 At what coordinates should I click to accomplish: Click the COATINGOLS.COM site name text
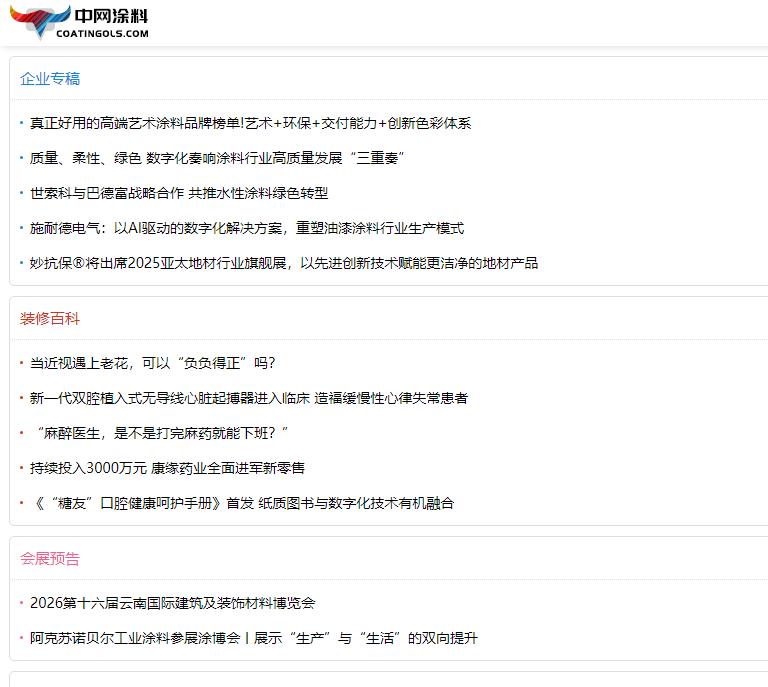(110, 33)
